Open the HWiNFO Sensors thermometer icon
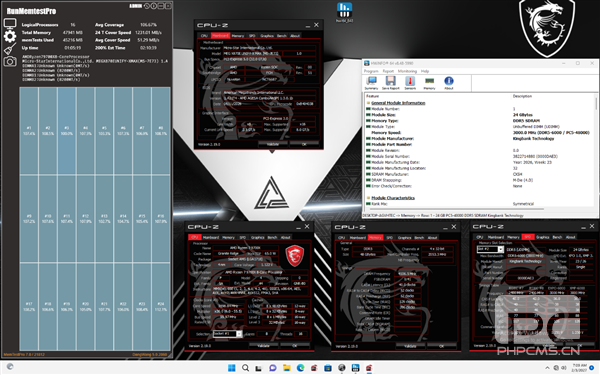 coord(410,83)
